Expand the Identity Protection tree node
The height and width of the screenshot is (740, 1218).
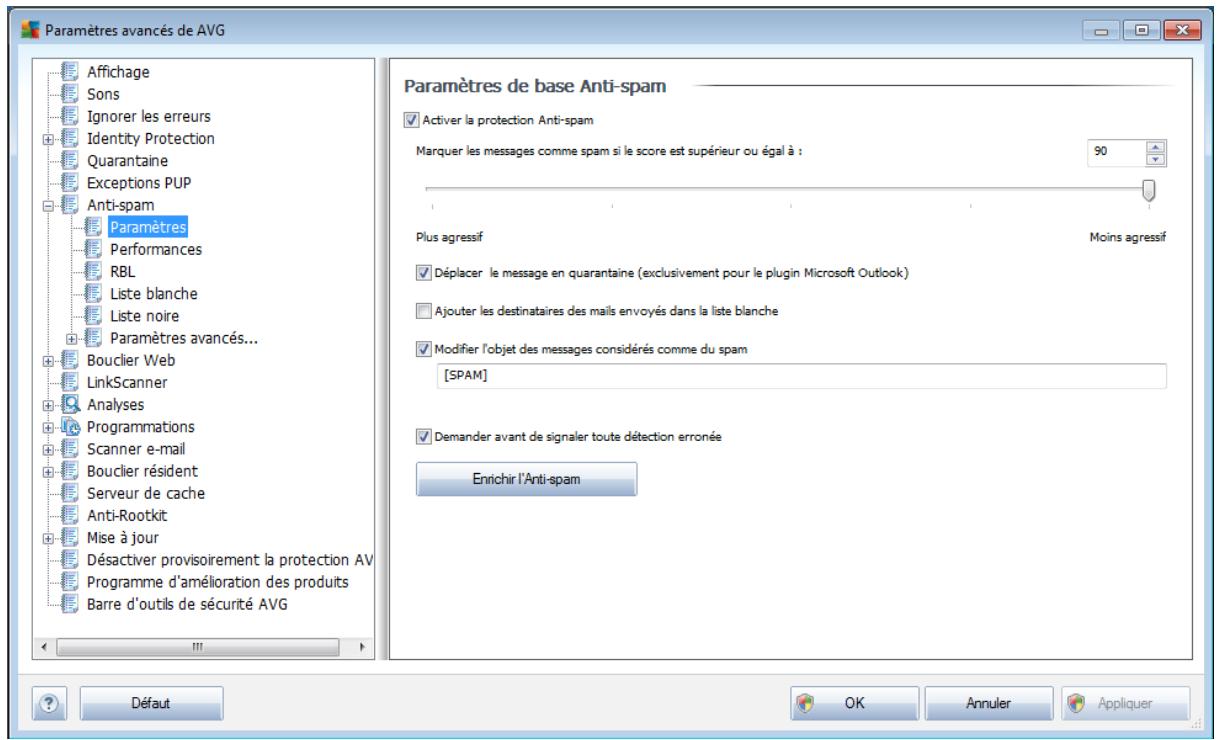click(x=50, y=138)
